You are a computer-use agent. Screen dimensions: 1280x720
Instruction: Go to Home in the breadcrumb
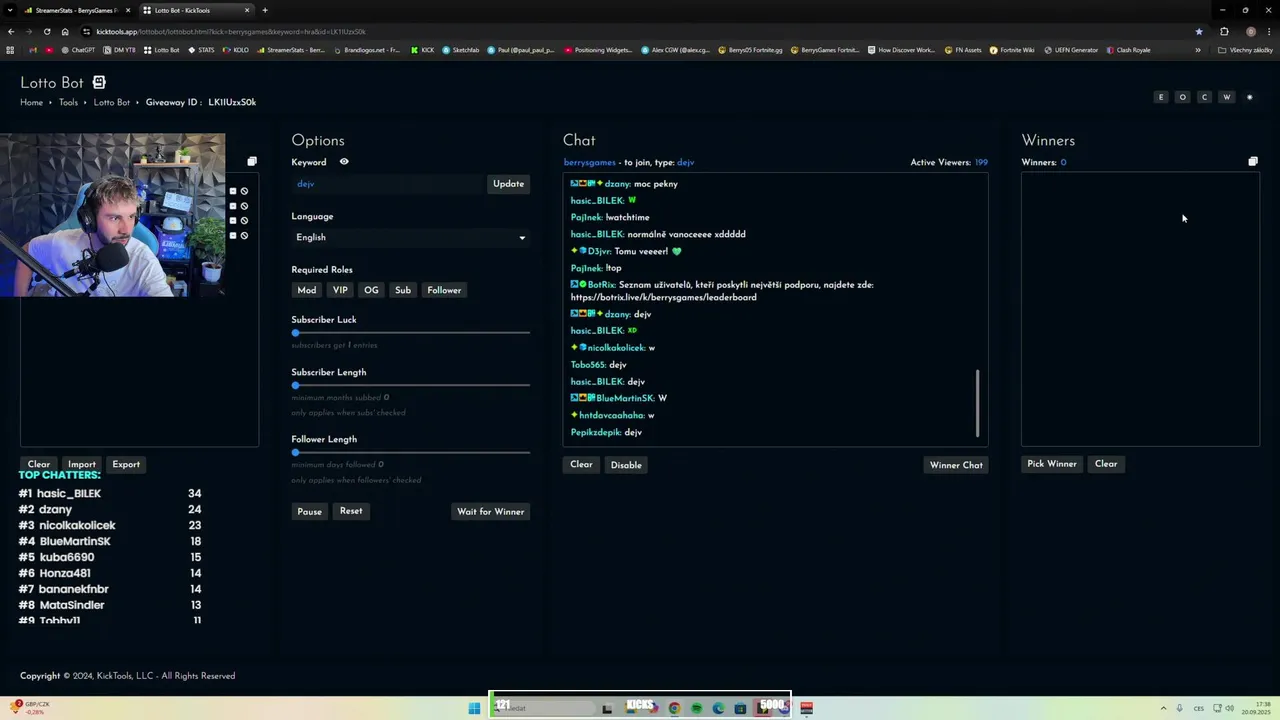tap(31, 102)
